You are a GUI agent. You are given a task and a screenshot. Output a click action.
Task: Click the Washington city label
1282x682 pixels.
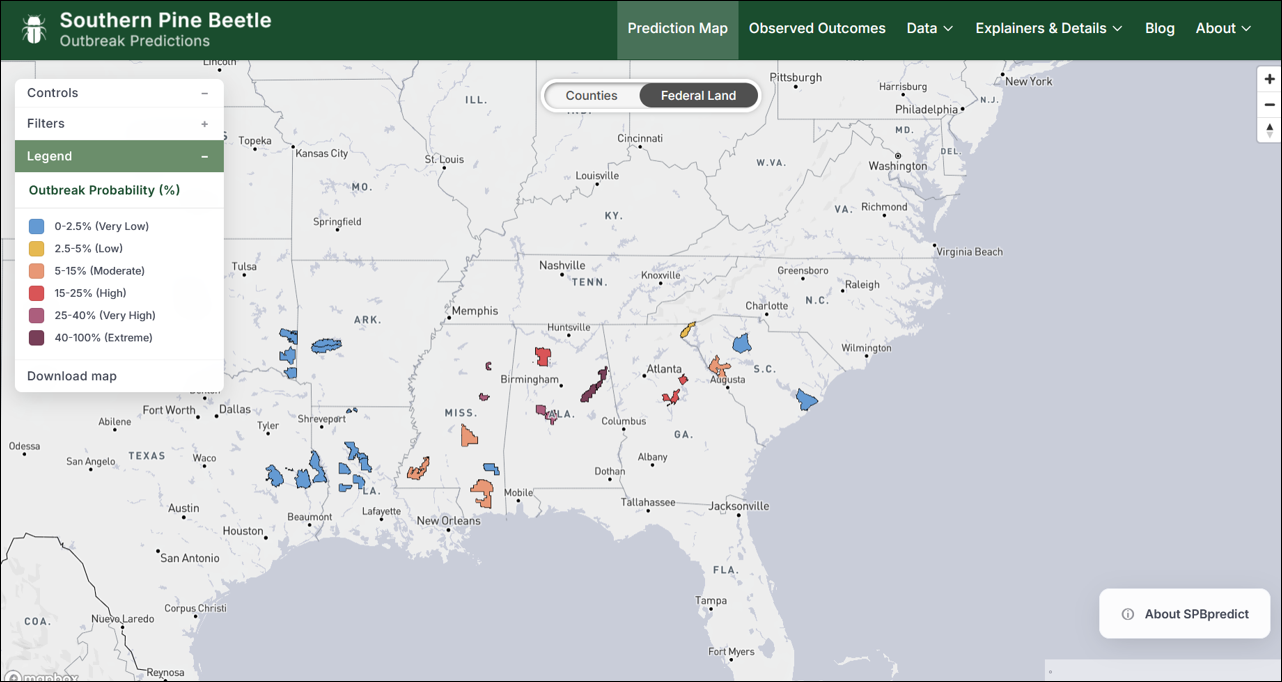(898, 166)
